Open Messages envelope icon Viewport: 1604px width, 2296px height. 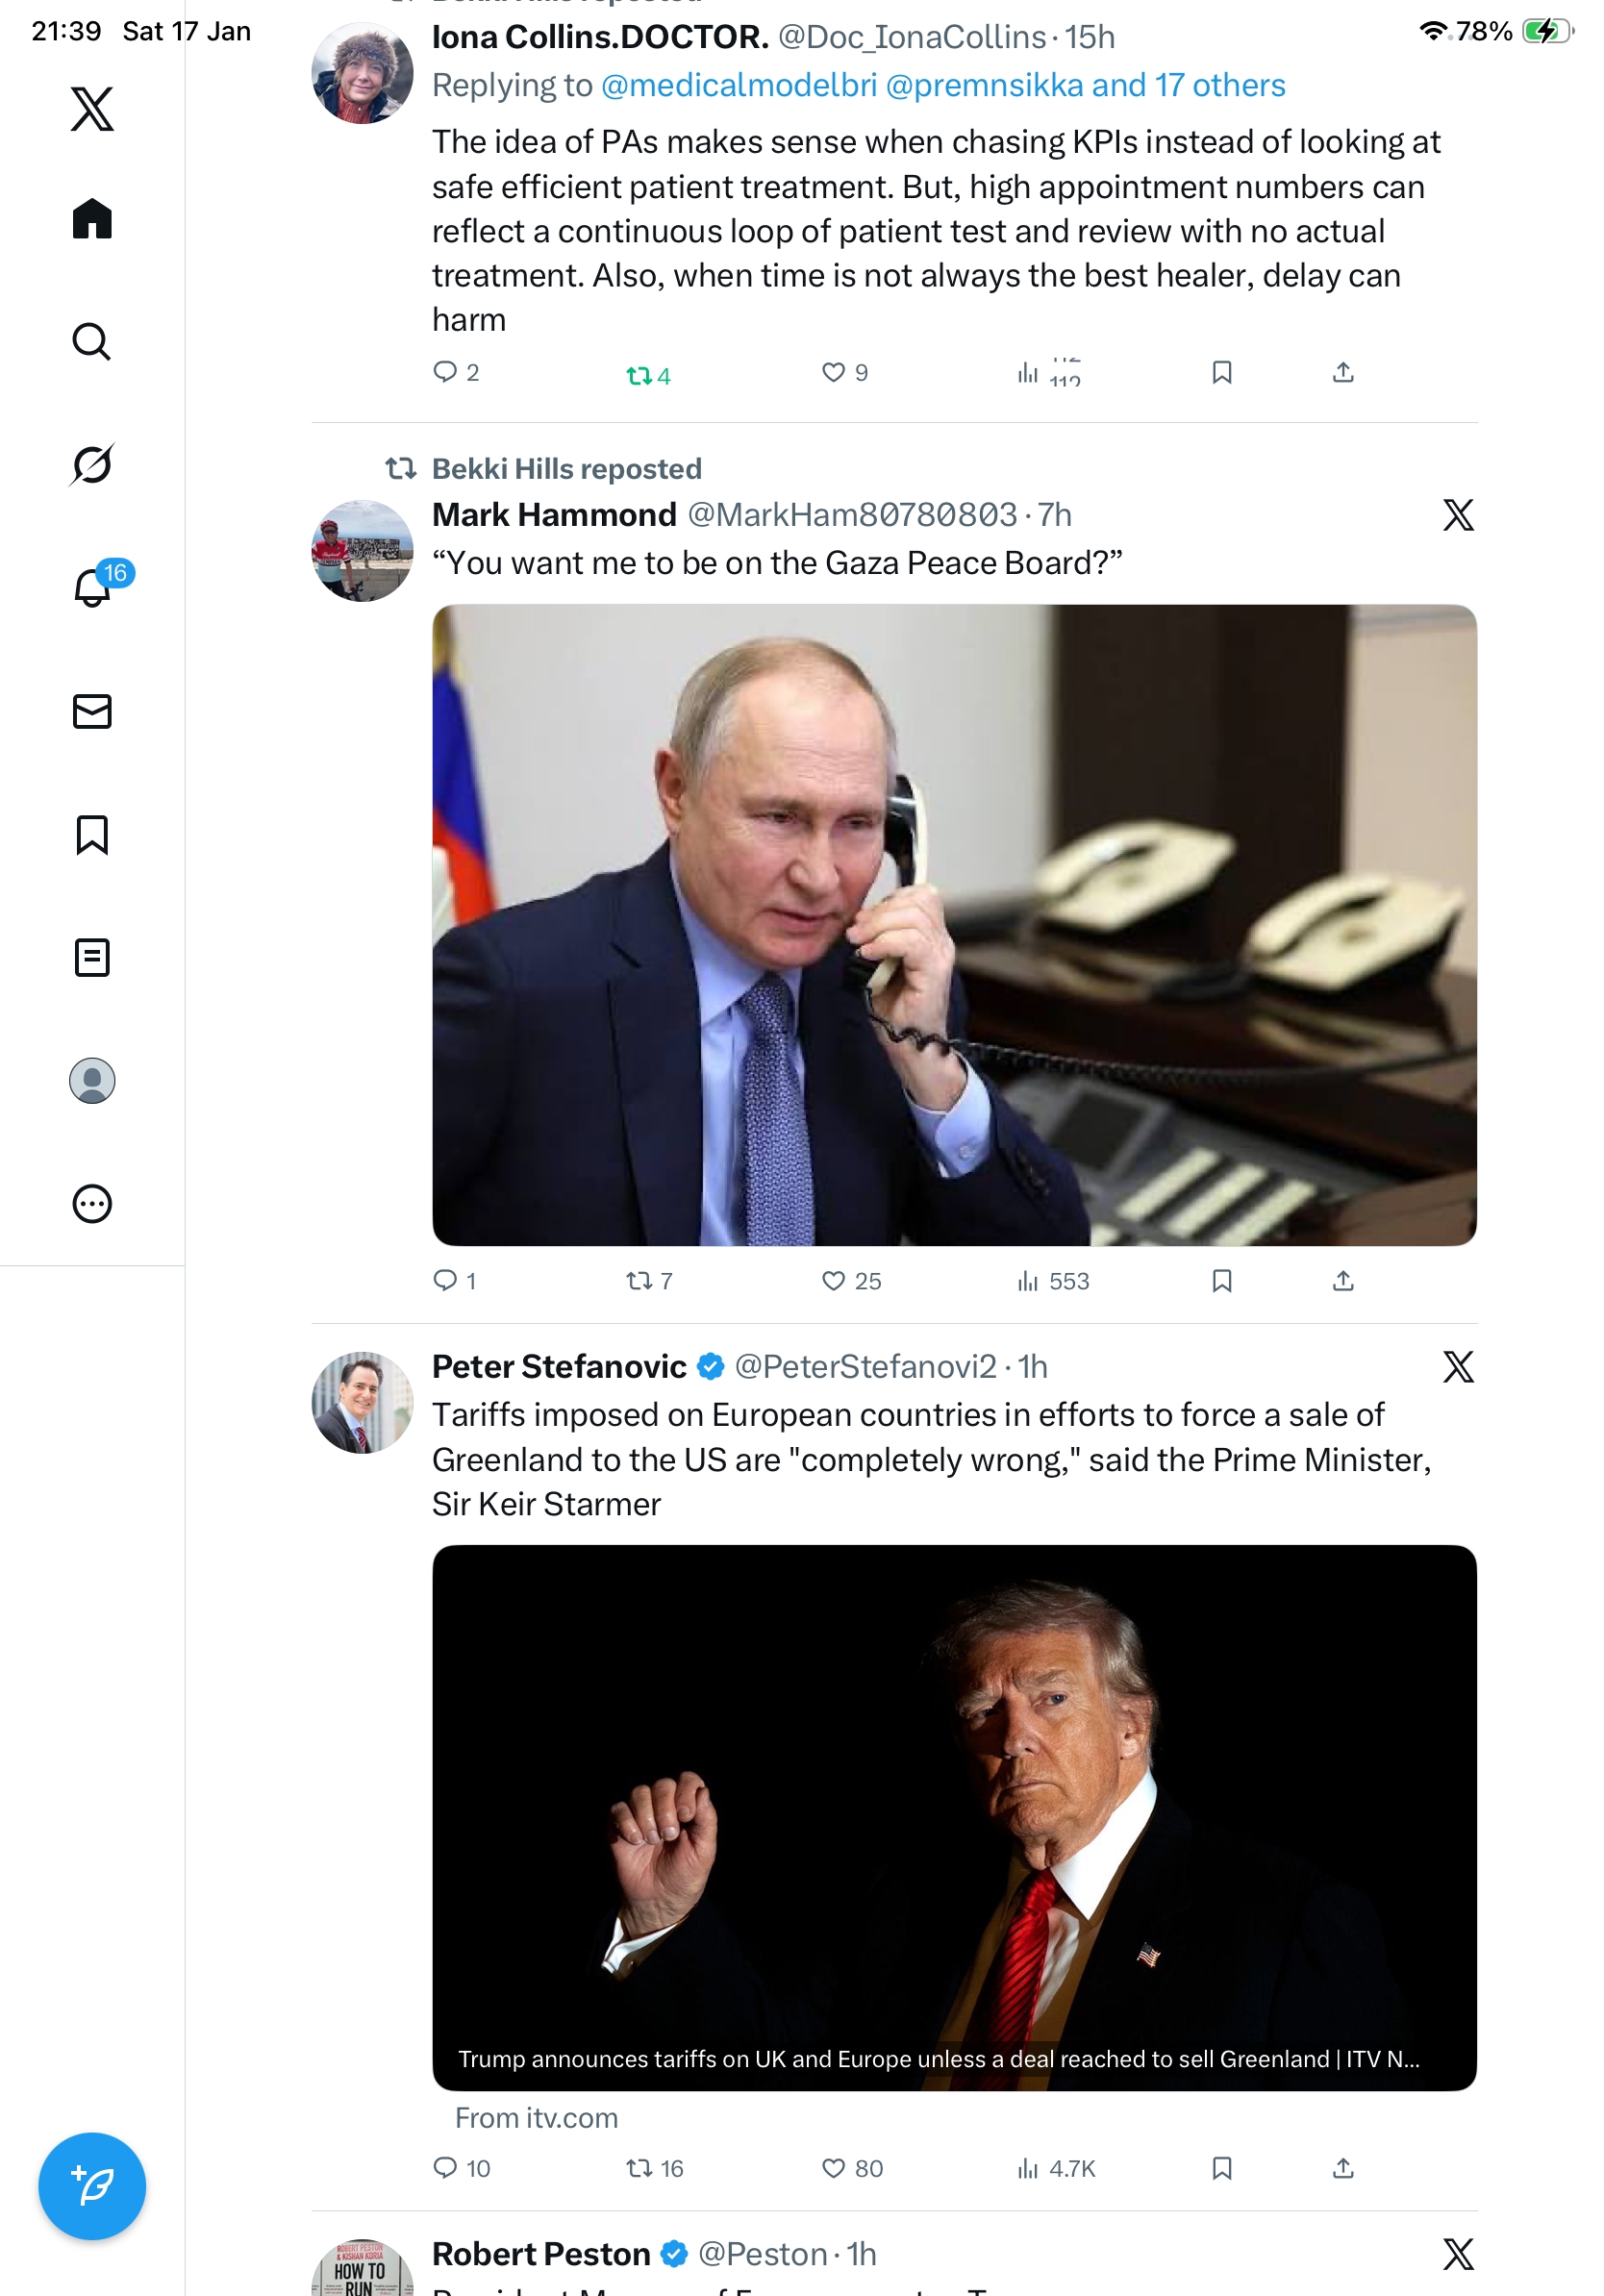tap(92, 711)
